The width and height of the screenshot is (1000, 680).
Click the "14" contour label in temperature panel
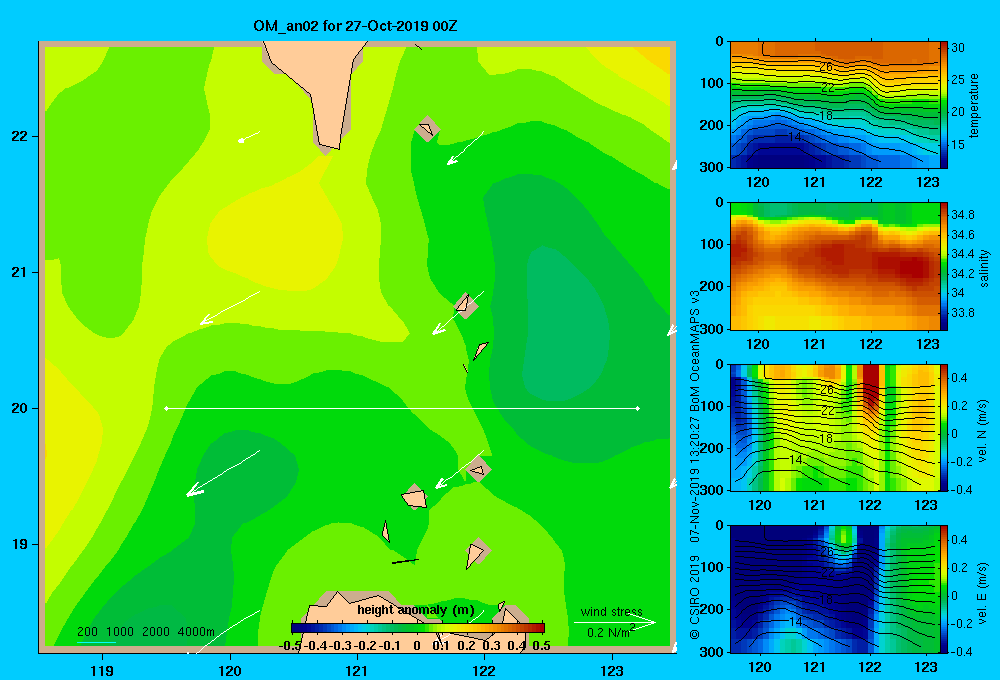click(x=795, y=137)
